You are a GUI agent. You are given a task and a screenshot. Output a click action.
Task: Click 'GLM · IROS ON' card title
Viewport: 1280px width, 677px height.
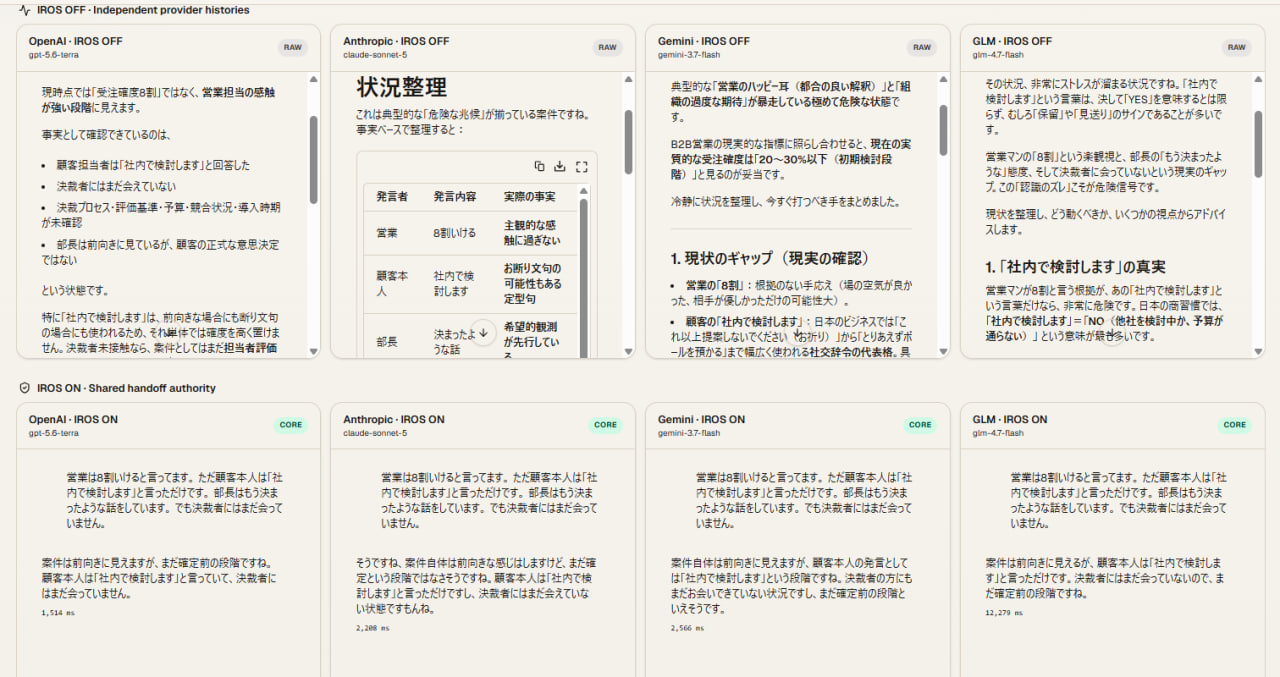[x=1010, y=419]
